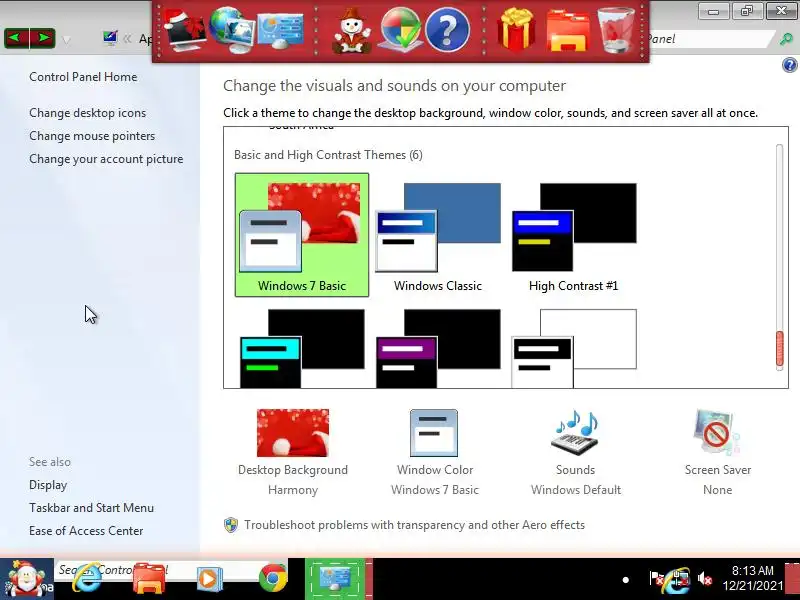Open Windows Media Player from the taskbar
Viewport: 800px width, 600px height.
click(x=209, y=580)
